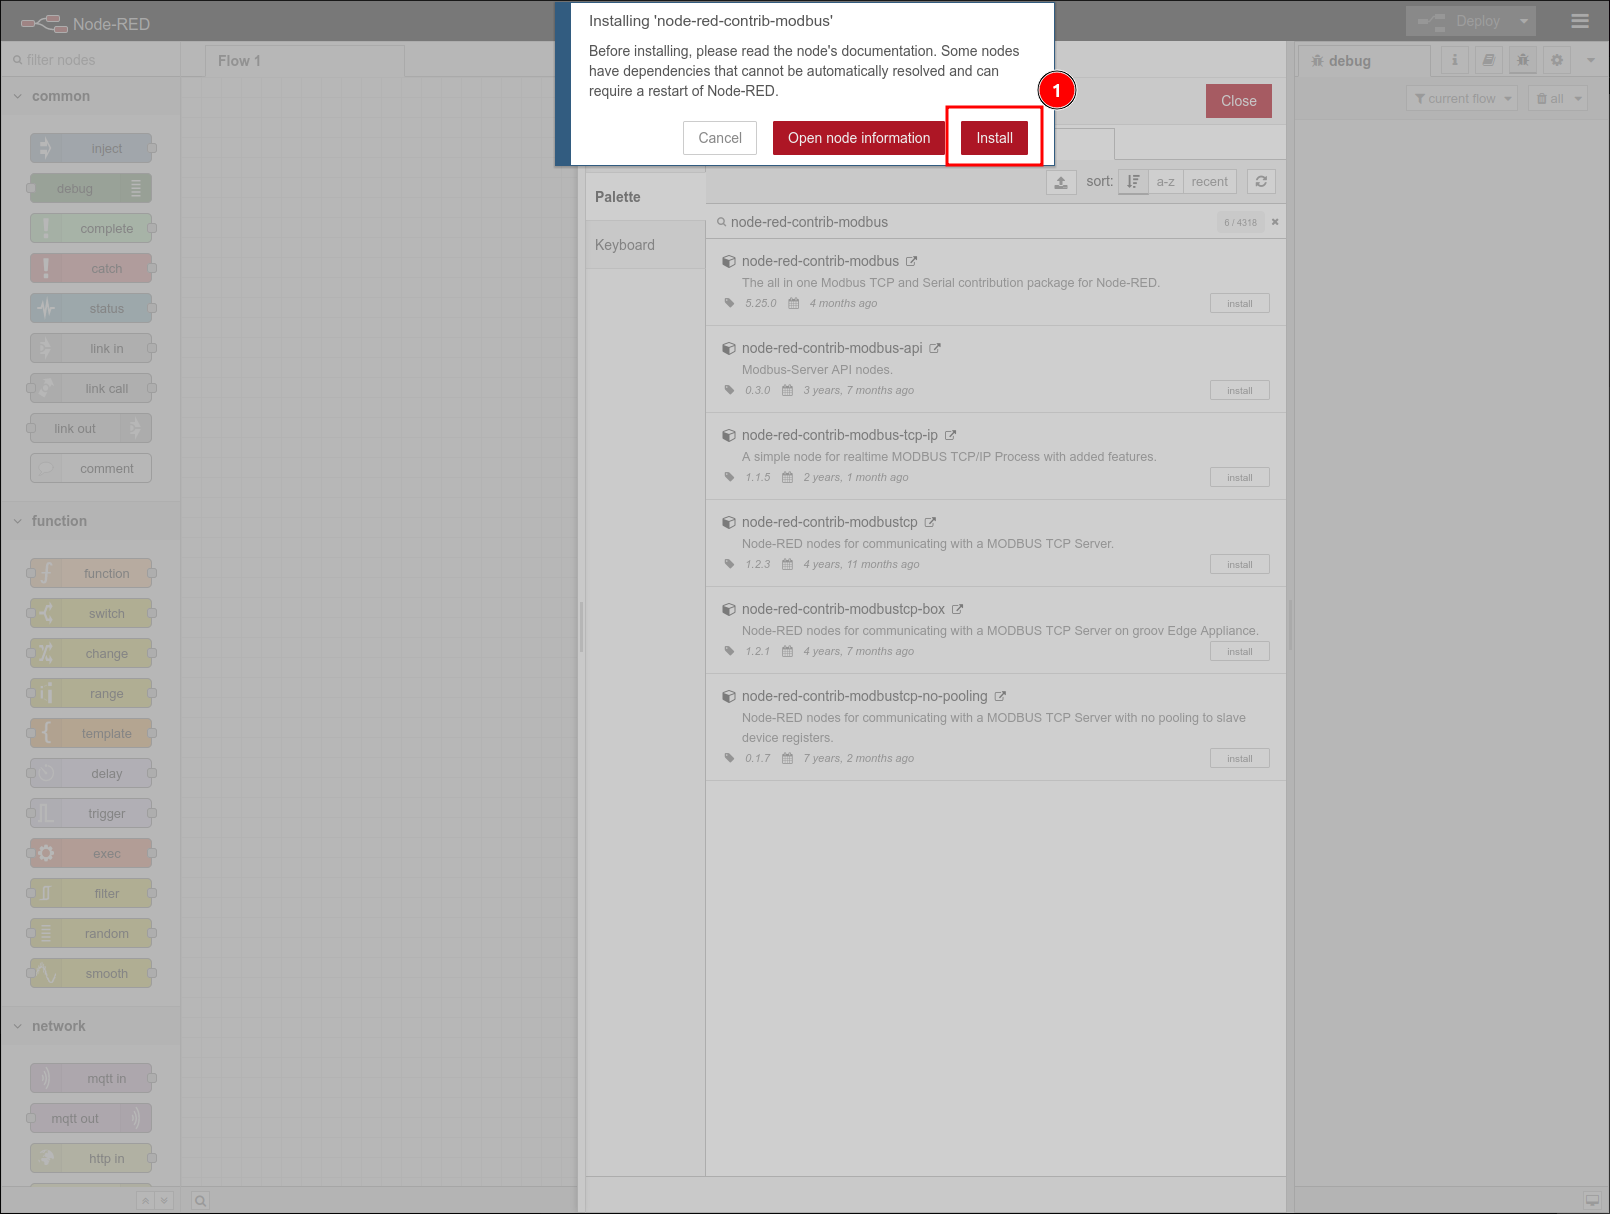Click small install button for node-red-contrib-modbus
Image resolution: width=1610 pixels, height=1214 pixels.
click(1240, 303)
